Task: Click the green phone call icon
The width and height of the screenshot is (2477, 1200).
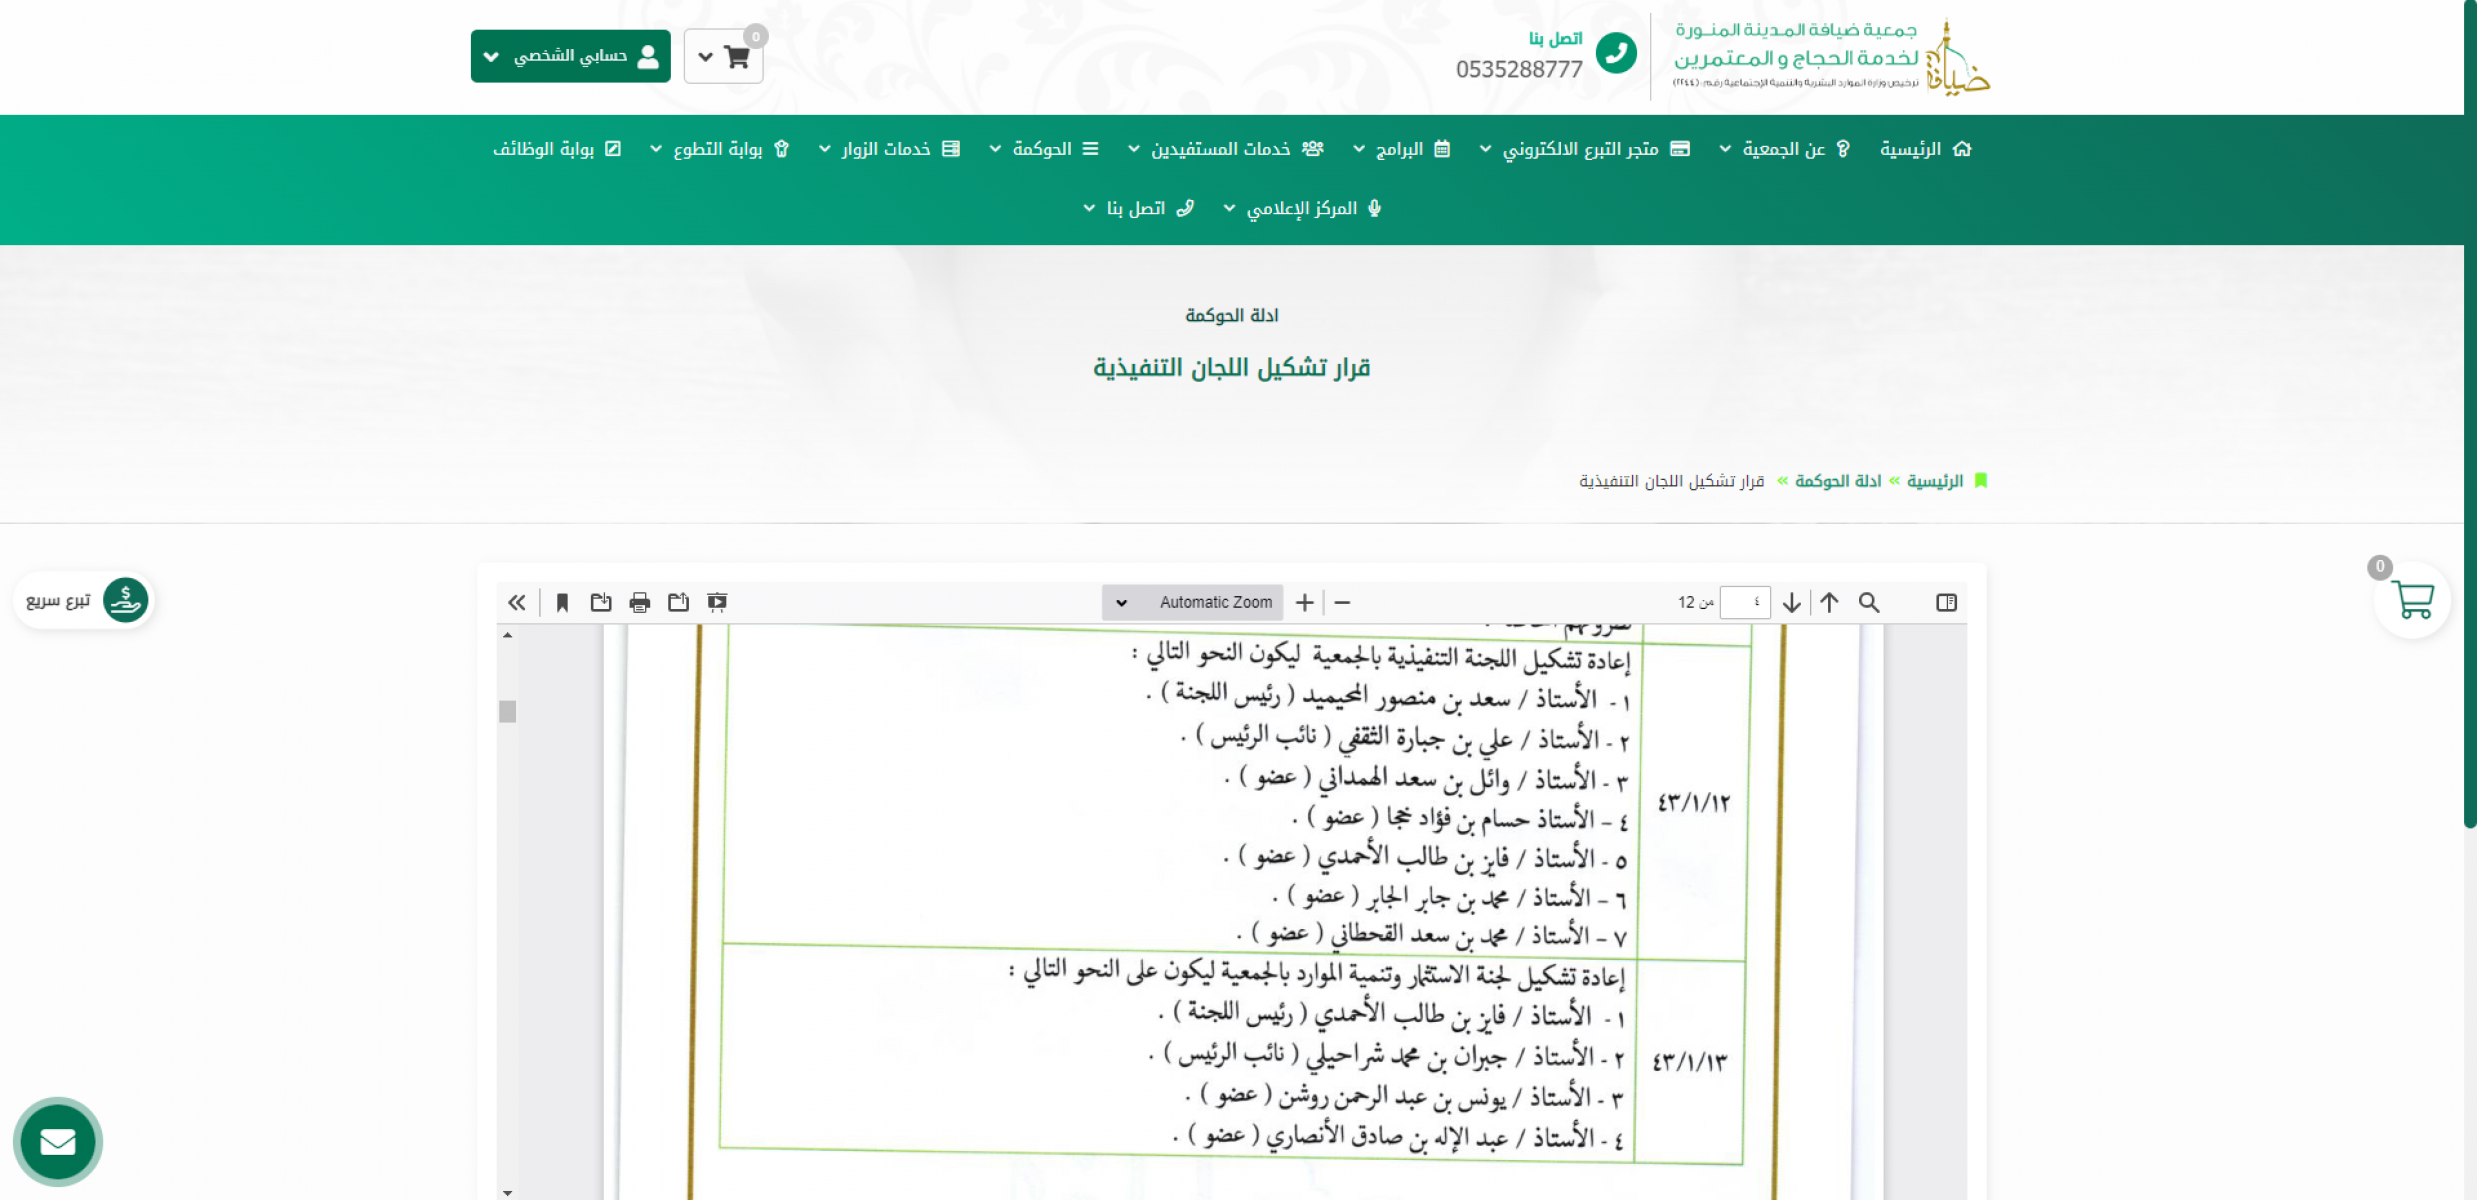Action: click(x=1615, y=53)
